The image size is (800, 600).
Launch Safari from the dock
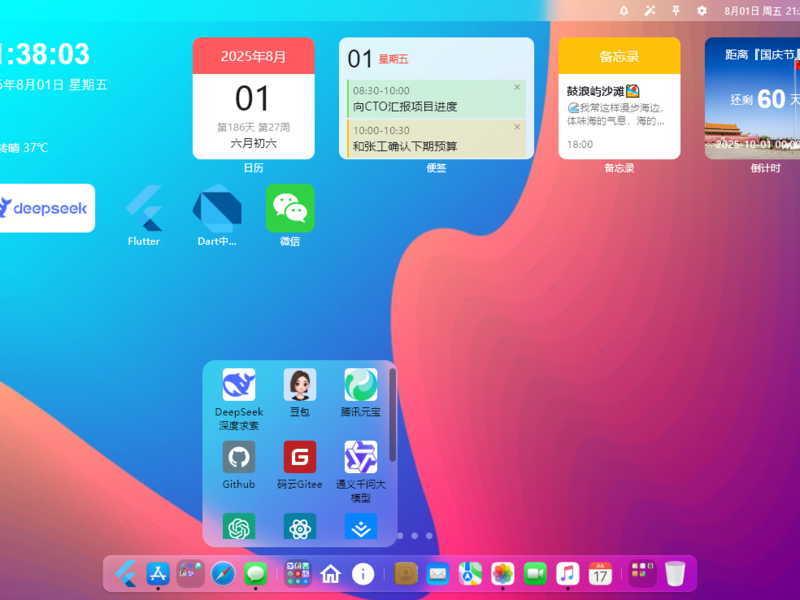tap(223, 574)
